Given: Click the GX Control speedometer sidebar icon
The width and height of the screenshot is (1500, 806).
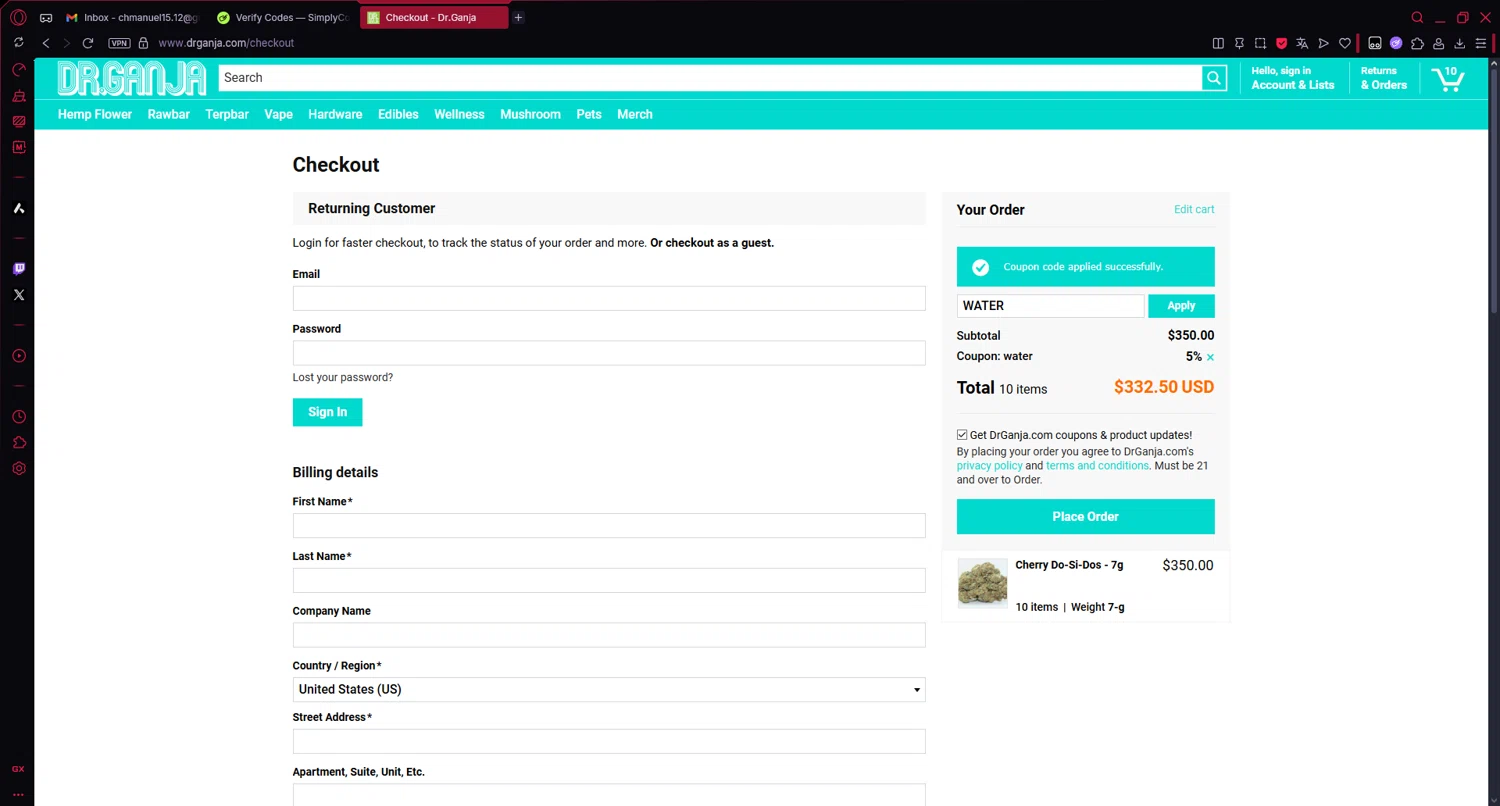Looking at the screenshot, I should pos(18,70).
